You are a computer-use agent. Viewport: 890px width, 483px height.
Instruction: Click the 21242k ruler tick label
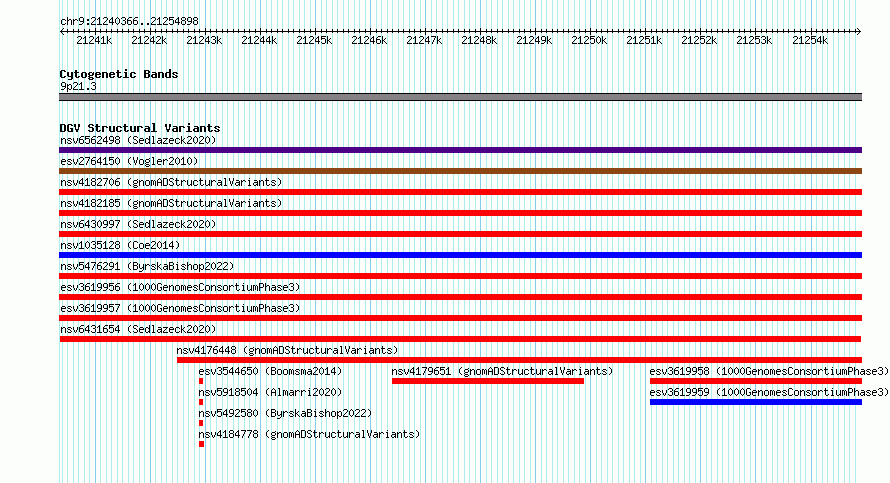149,40
